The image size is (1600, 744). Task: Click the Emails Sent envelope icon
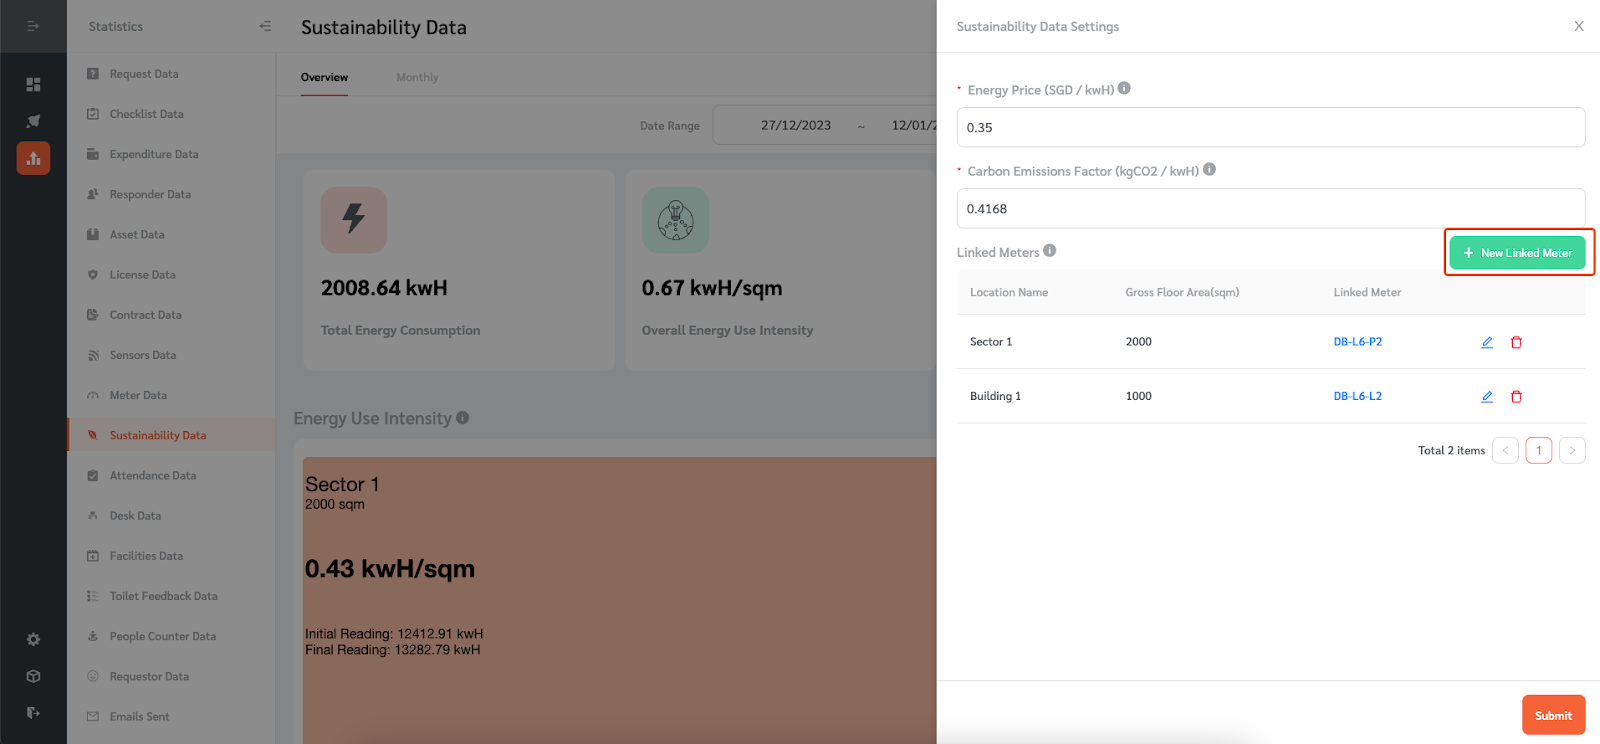tap(93, 717)
